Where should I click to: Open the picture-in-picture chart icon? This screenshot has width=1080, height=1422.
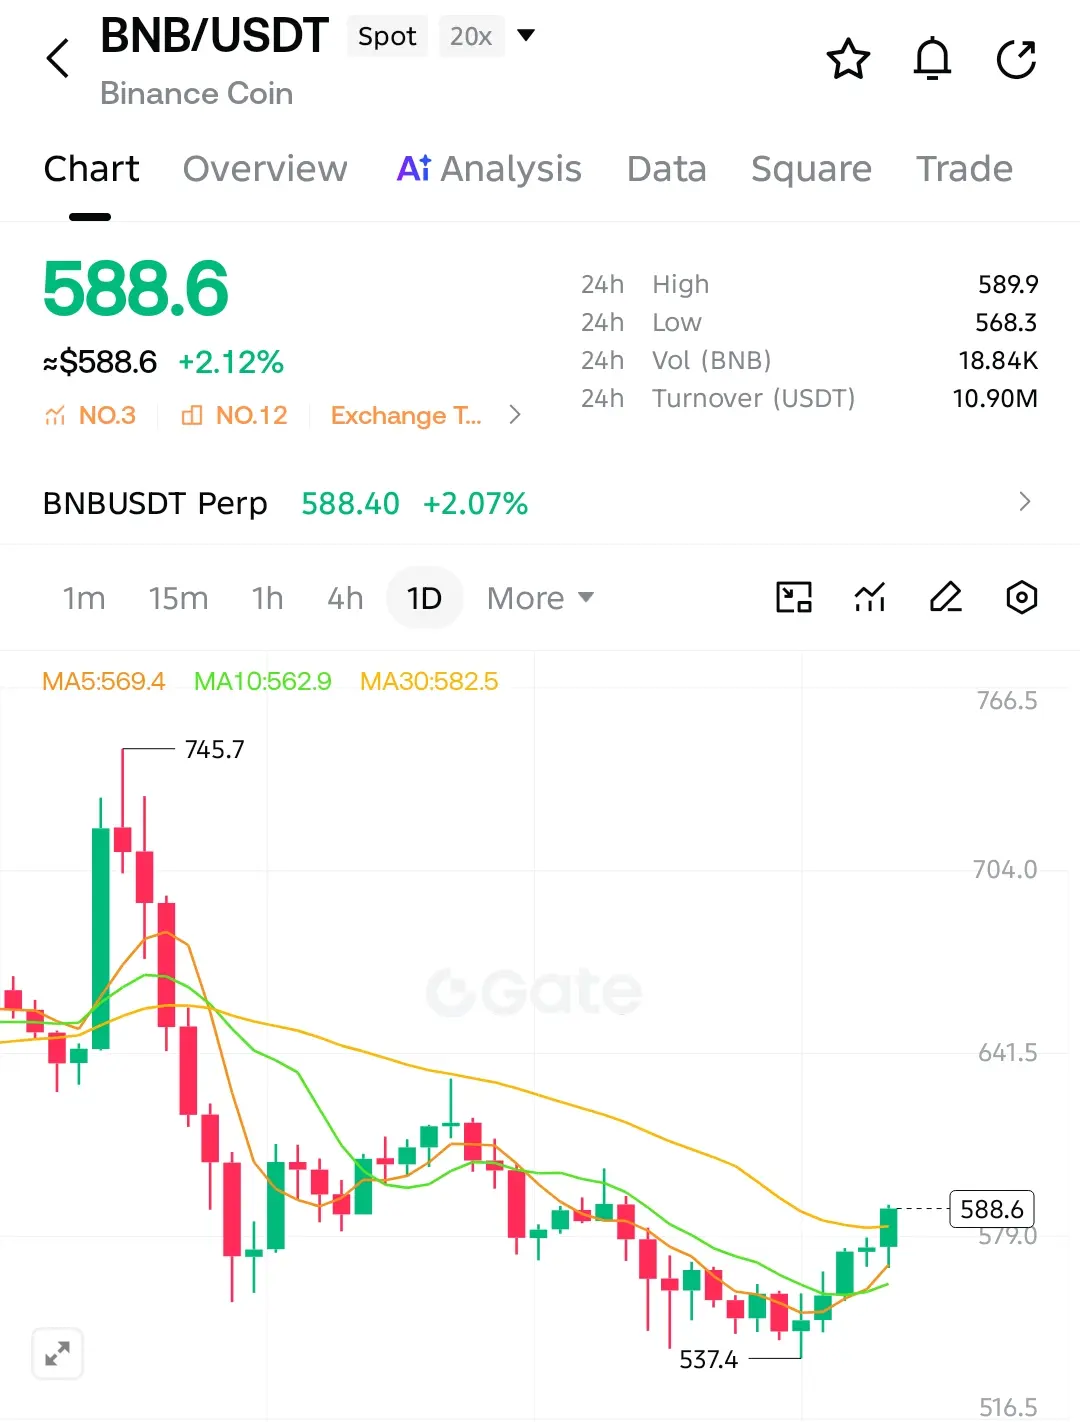(794, 597)
